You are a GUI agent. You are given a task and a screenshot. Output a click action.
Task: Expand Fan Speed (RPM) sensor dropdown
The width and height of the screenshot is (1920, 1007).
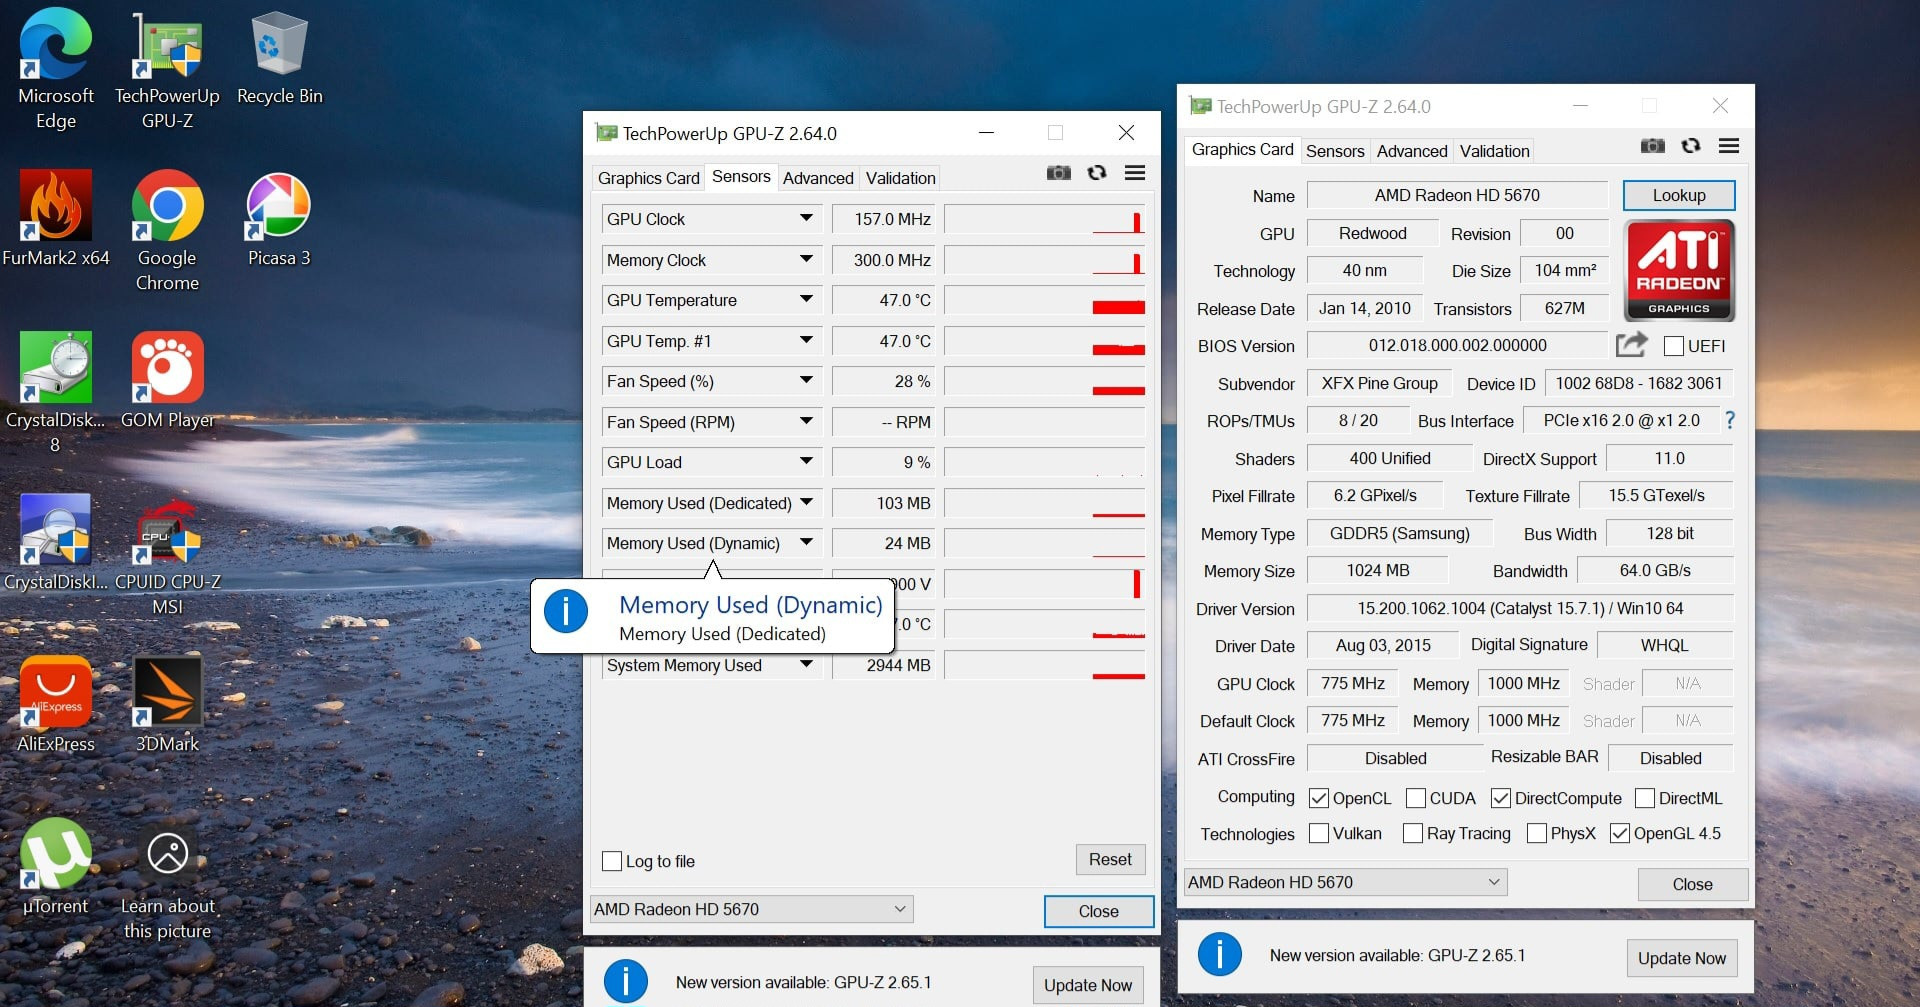[x=806, y=421]
